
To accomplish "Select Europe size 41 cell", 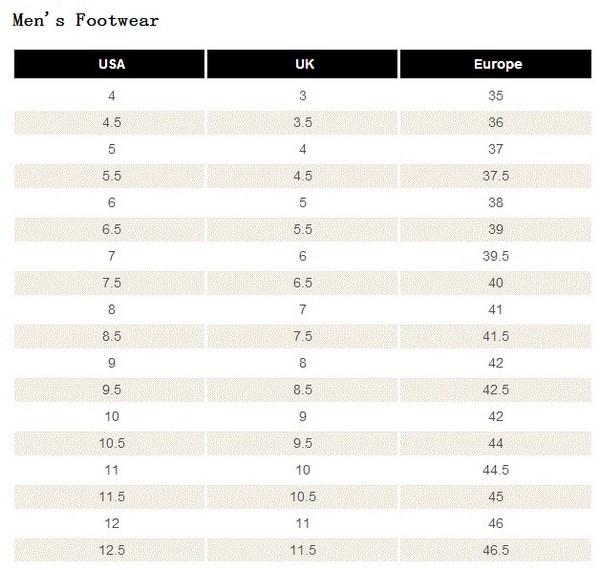I will tap(496, 310).
